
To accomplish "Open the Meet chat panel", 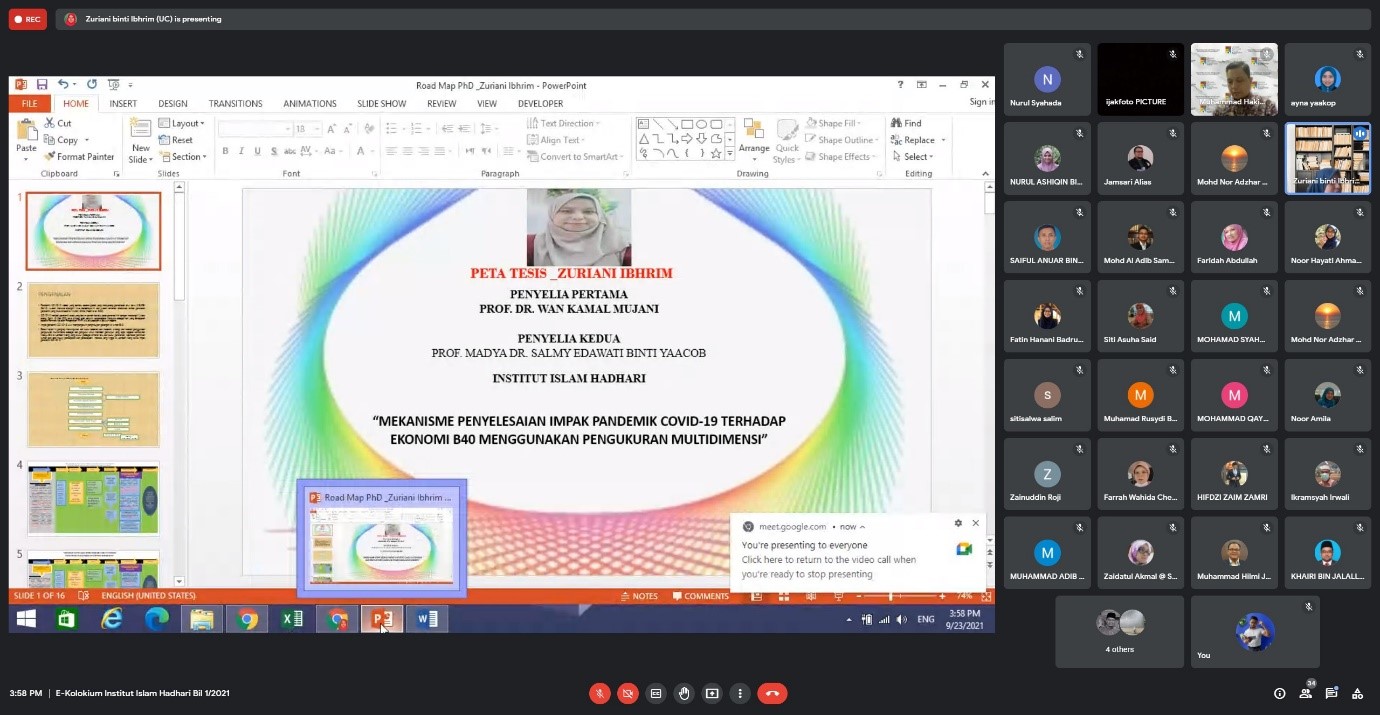I will pyautogui.click(x=1331, y=693).
